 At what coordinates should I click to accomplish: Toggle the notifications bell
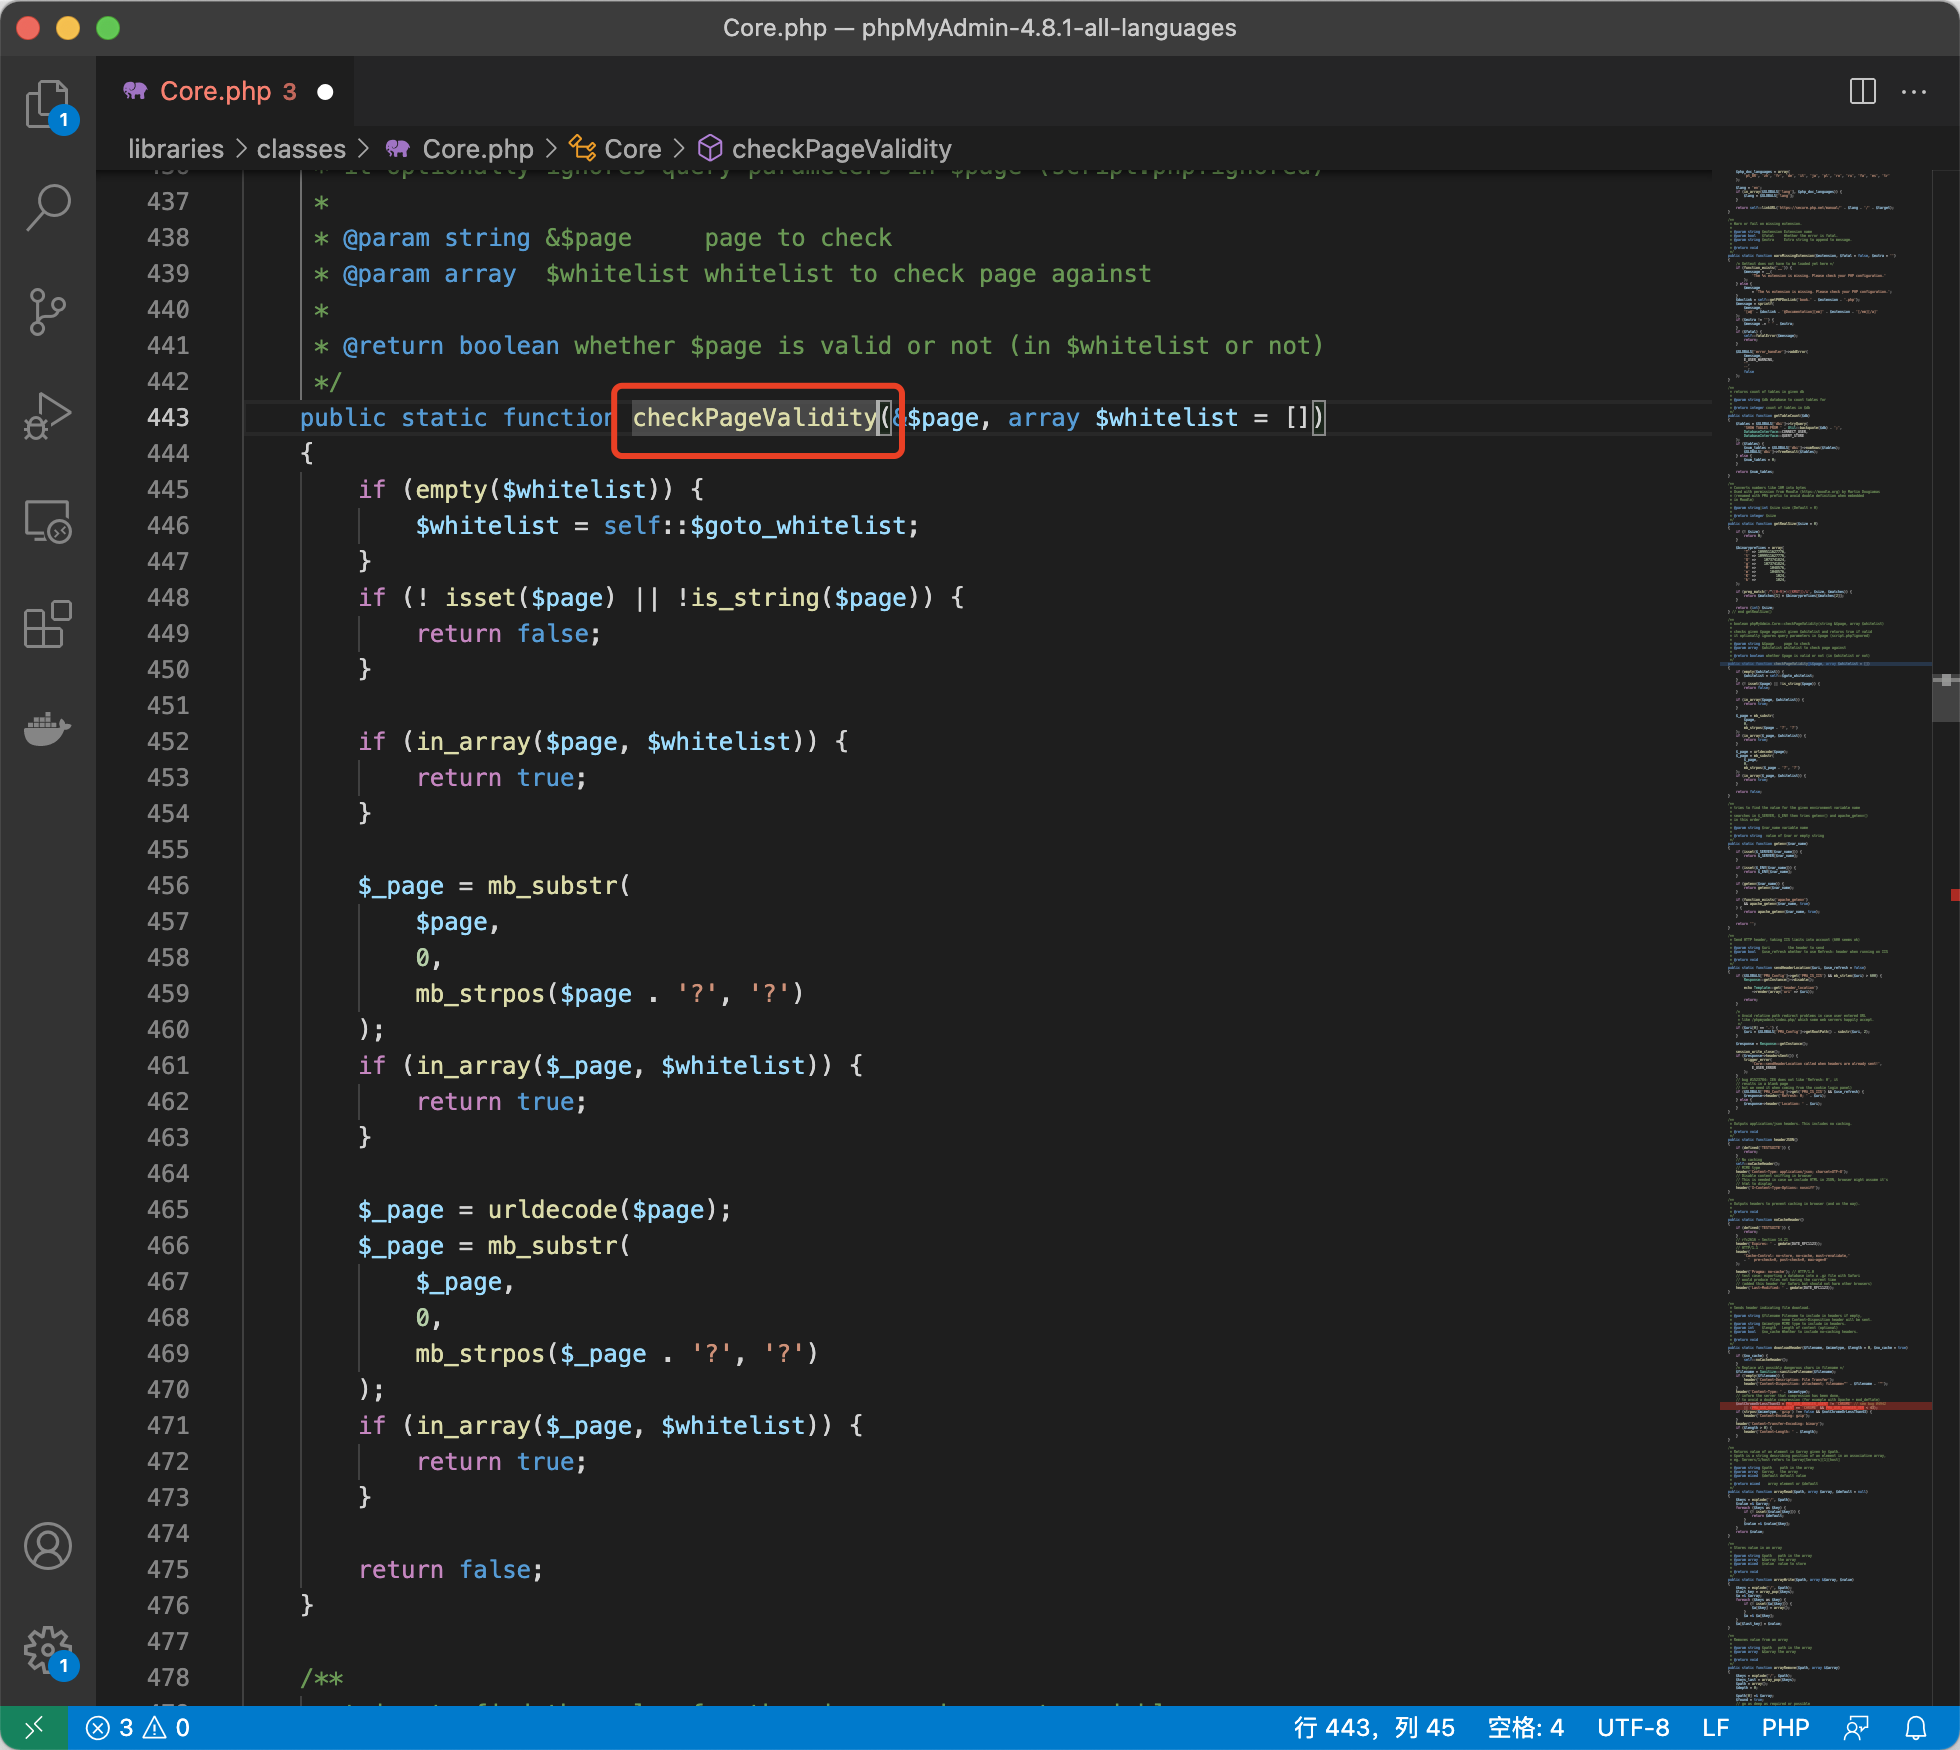point(1916,1728)
